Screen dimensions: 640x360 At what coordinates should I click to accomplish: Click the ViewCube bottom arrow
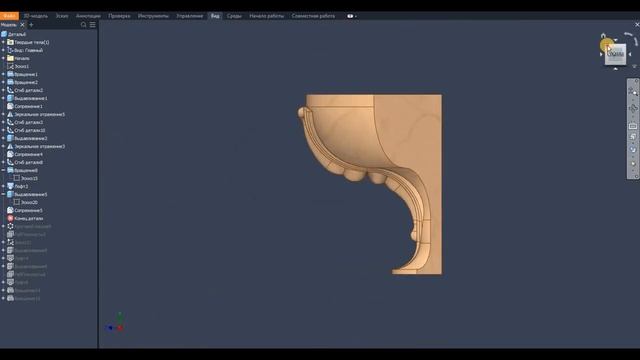coord(616,69)
